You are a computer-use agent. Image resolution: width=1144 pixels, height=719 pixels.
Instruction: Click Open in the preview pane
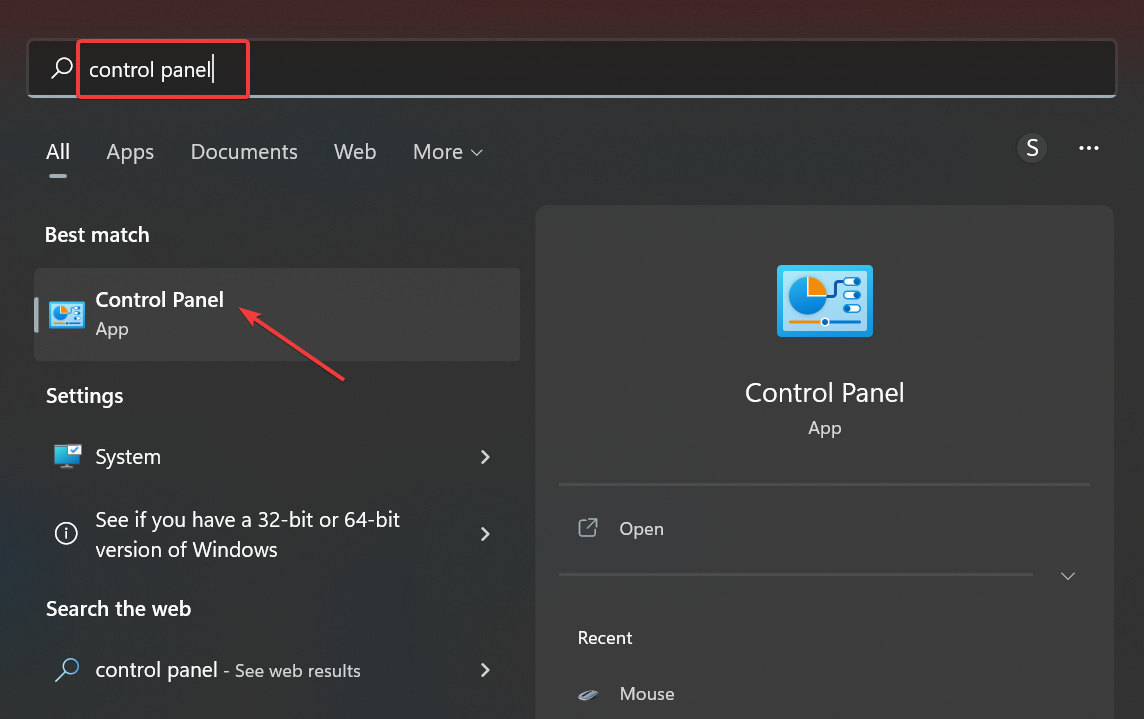pos(824,528)
